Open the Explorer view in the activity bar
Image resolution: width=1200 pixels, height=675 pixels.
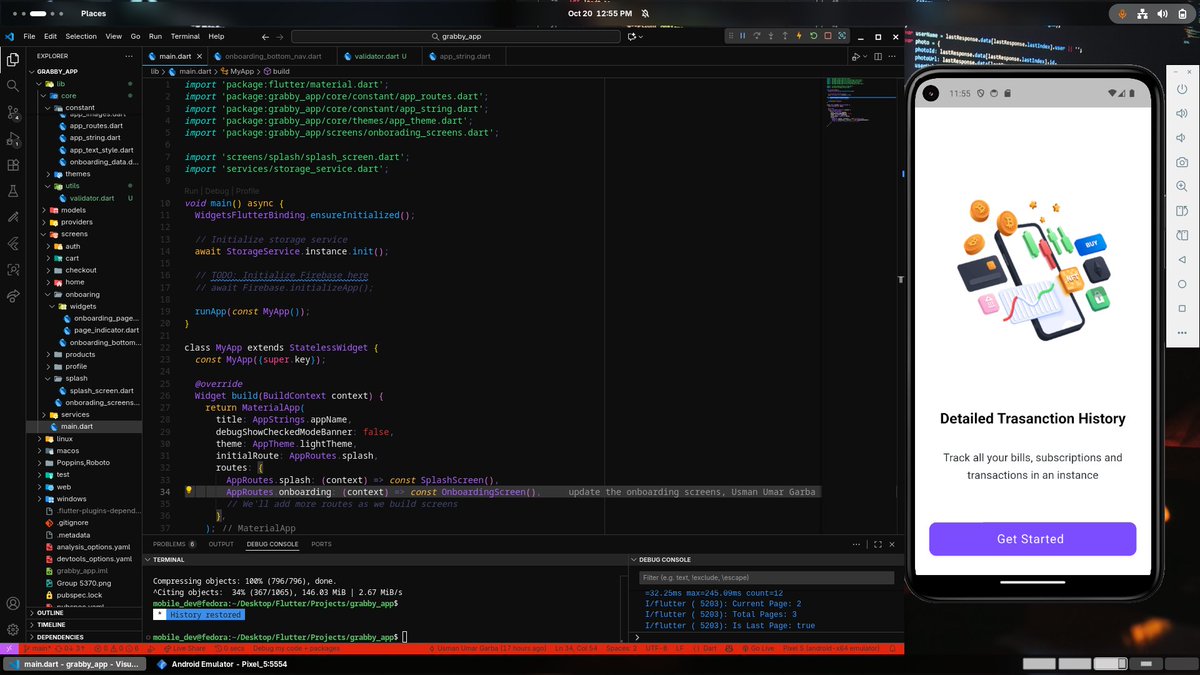coord(13,60)
